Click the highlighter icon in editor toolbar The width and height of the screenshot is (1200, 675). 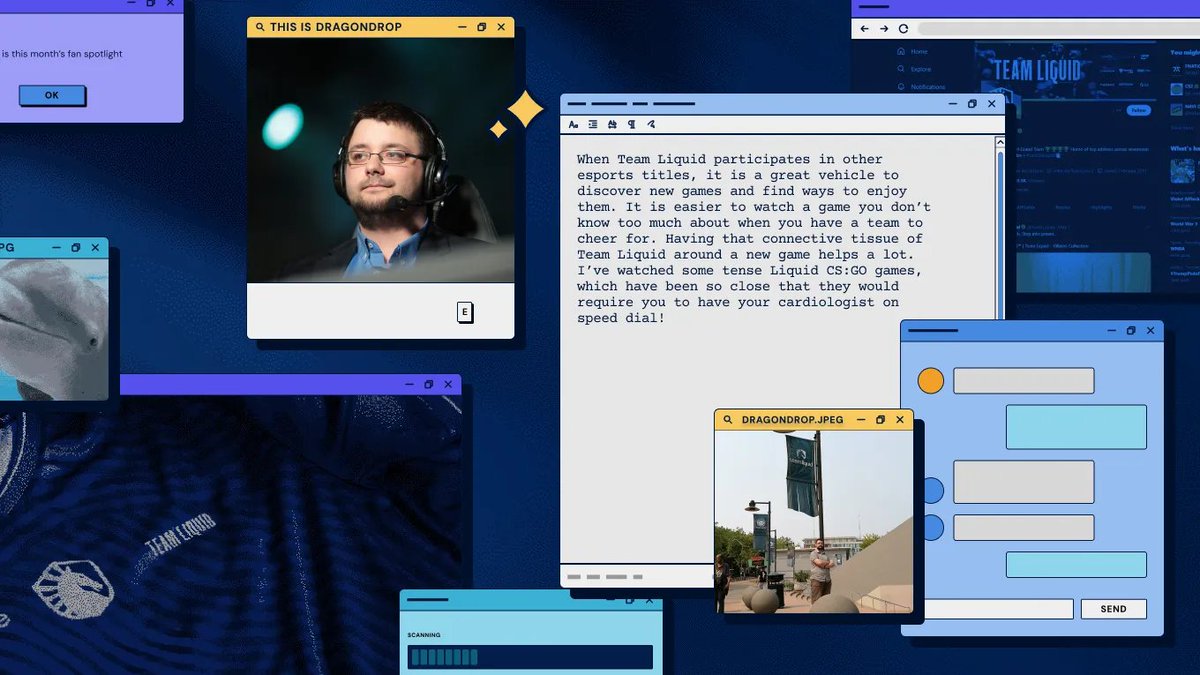[651, 124]
